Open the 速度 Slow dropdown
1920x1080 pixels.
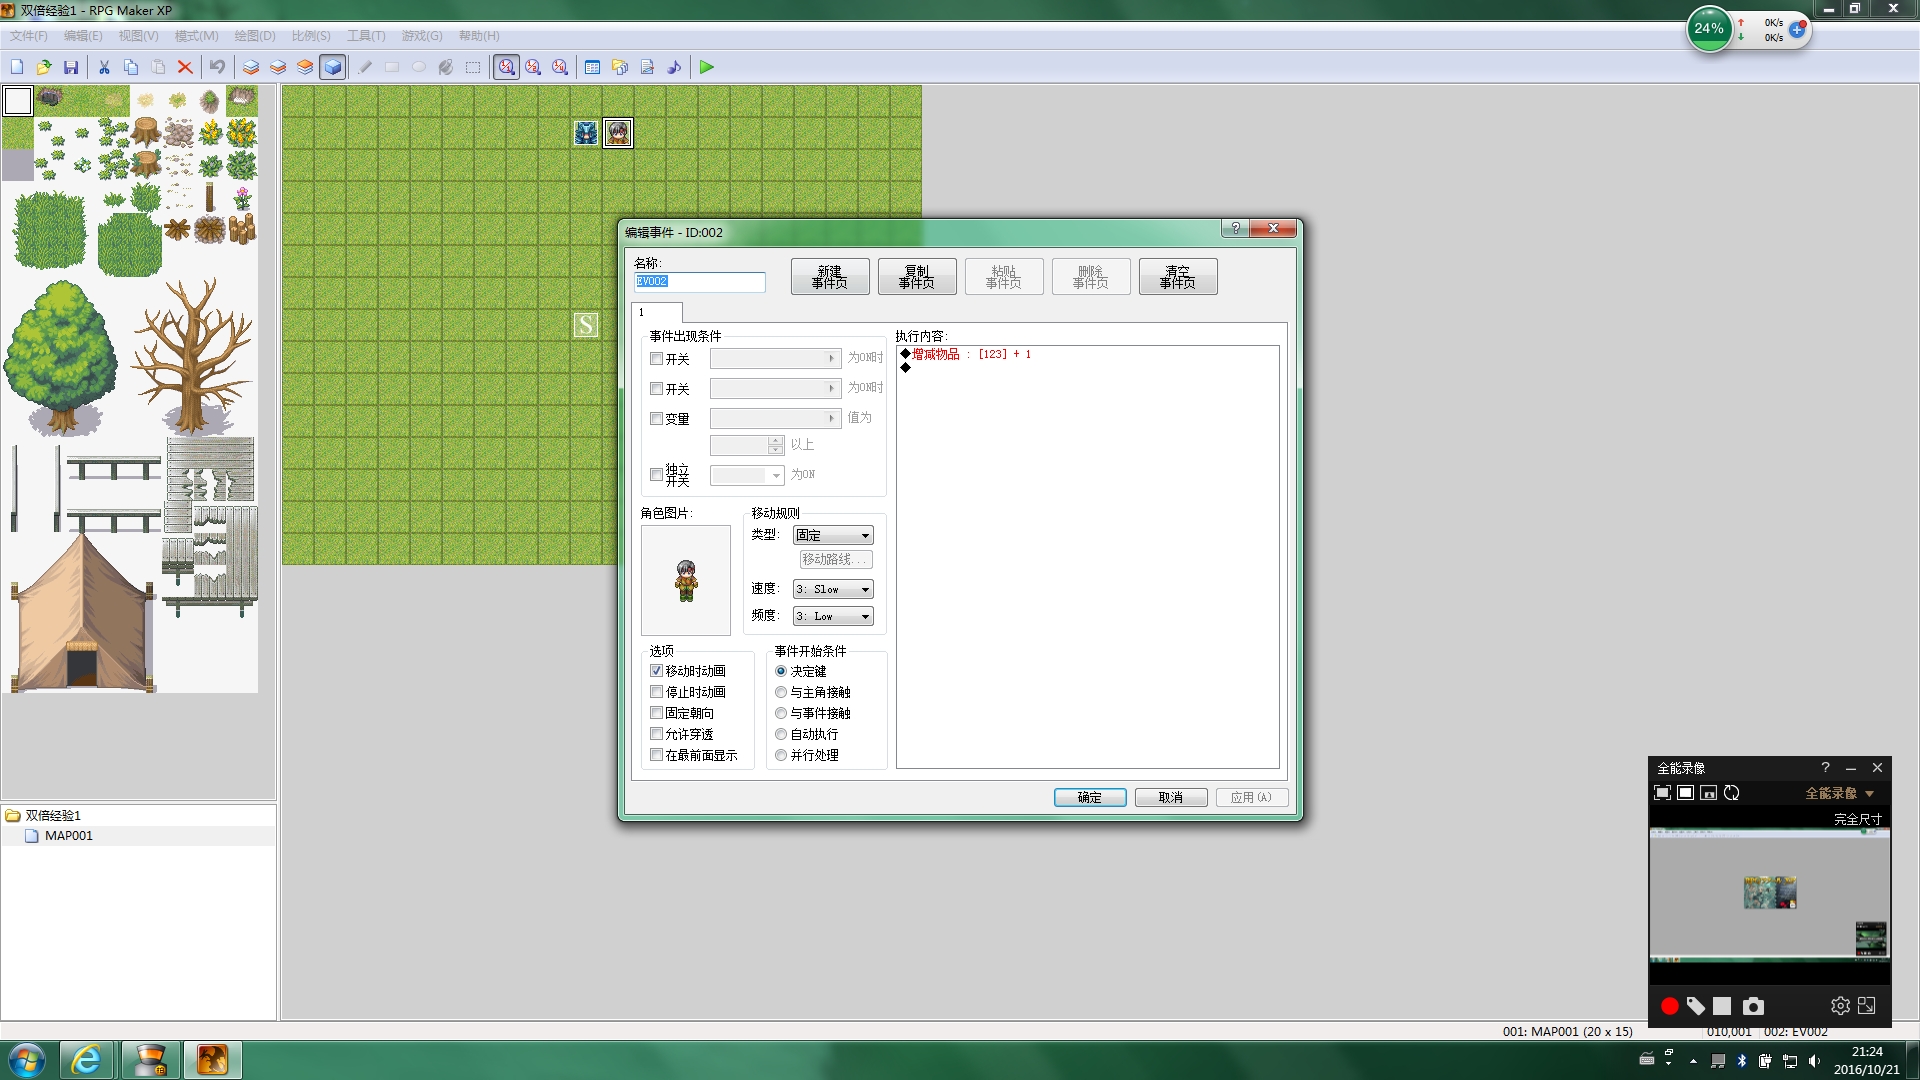tap(833, 589)
